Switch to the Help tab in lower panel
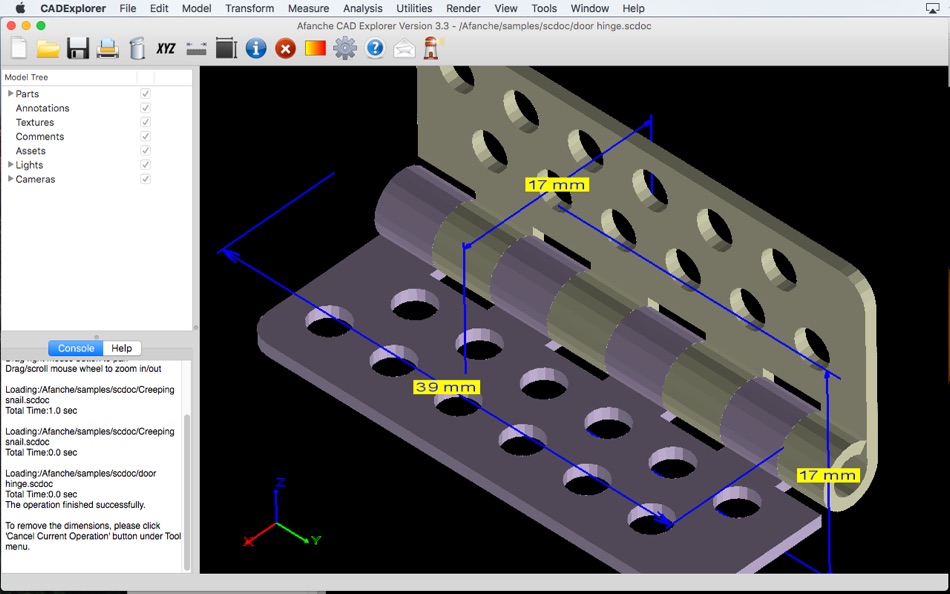 pos(122,348)
